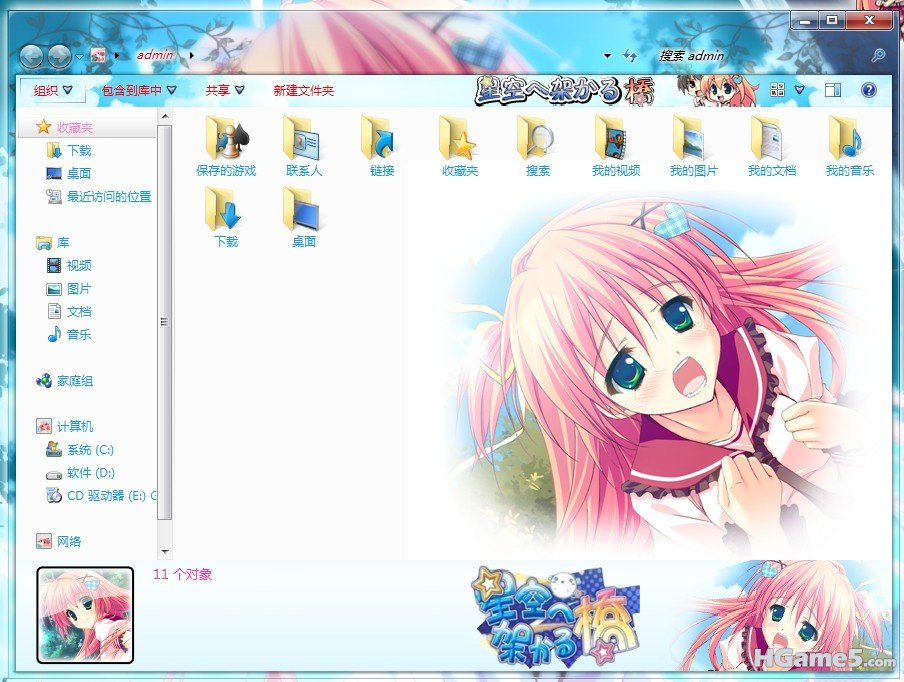904x682 pixels.
Task: Open the 共享 menu
Action: coord(225,91)
